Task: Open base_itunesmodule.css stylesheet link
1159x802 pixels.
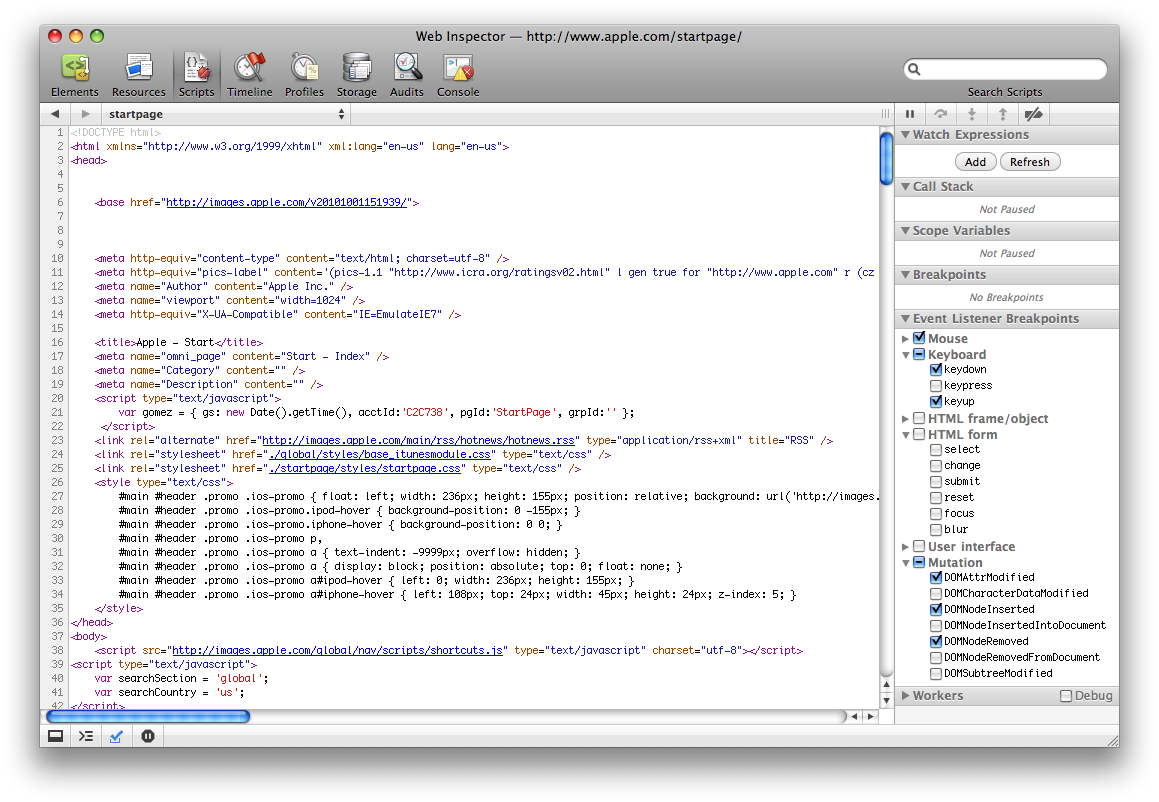Action: [x=380, y=454]
